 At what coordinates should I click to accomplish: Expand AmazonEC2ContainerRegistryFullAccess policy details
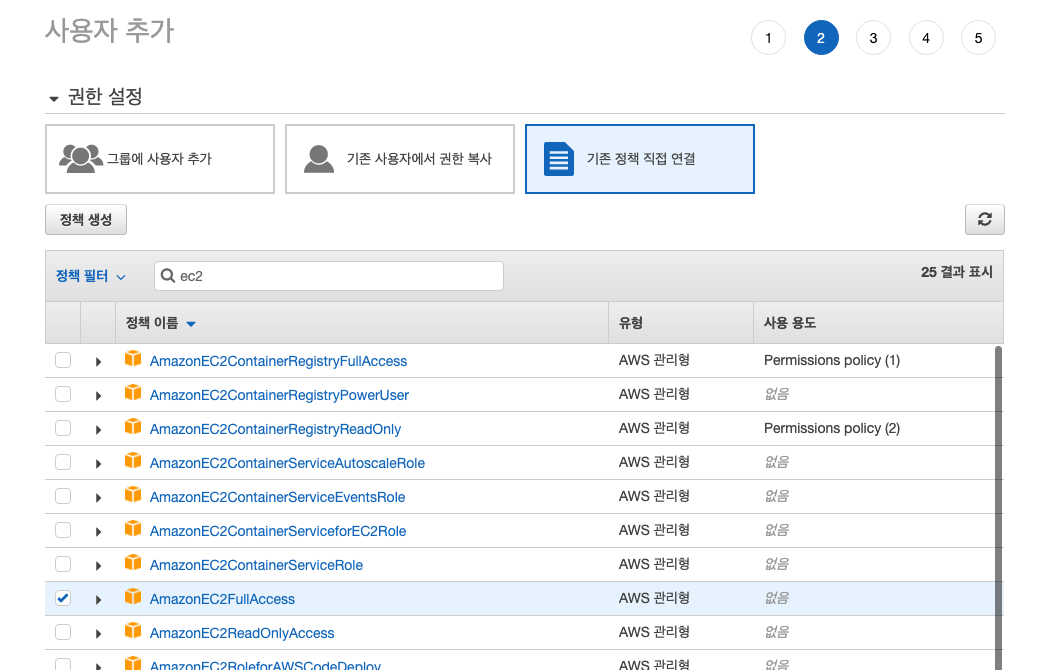click(98, 361)
